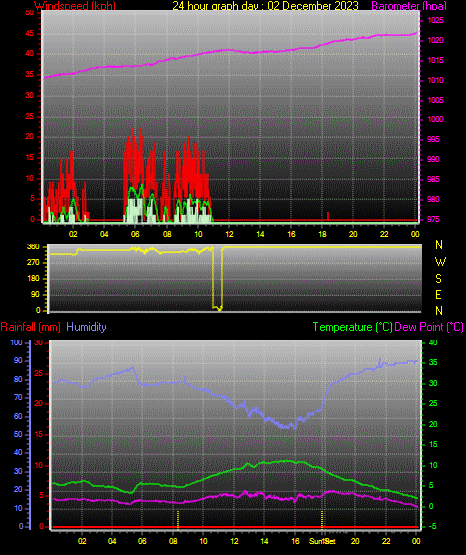Click the 270 wind direction axis value
This screenshot has width=466, height=555.
[33, 263]
